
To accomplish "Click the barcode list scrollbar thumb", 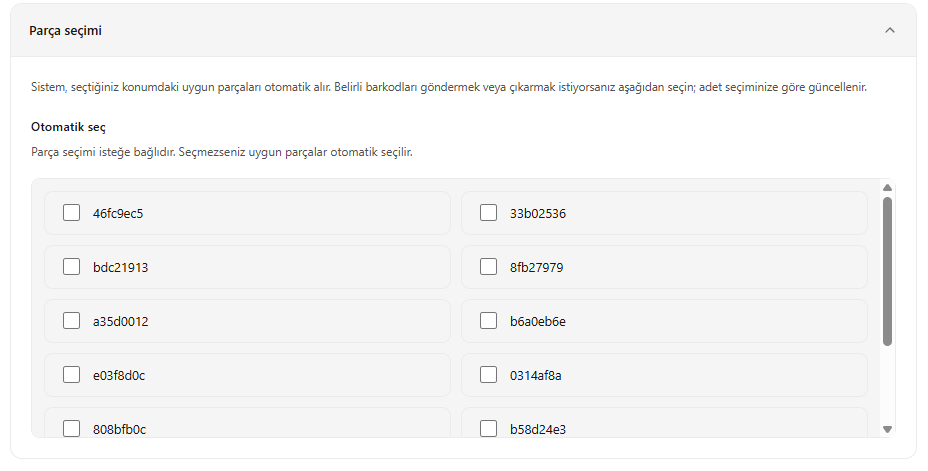I will (887, 271).
